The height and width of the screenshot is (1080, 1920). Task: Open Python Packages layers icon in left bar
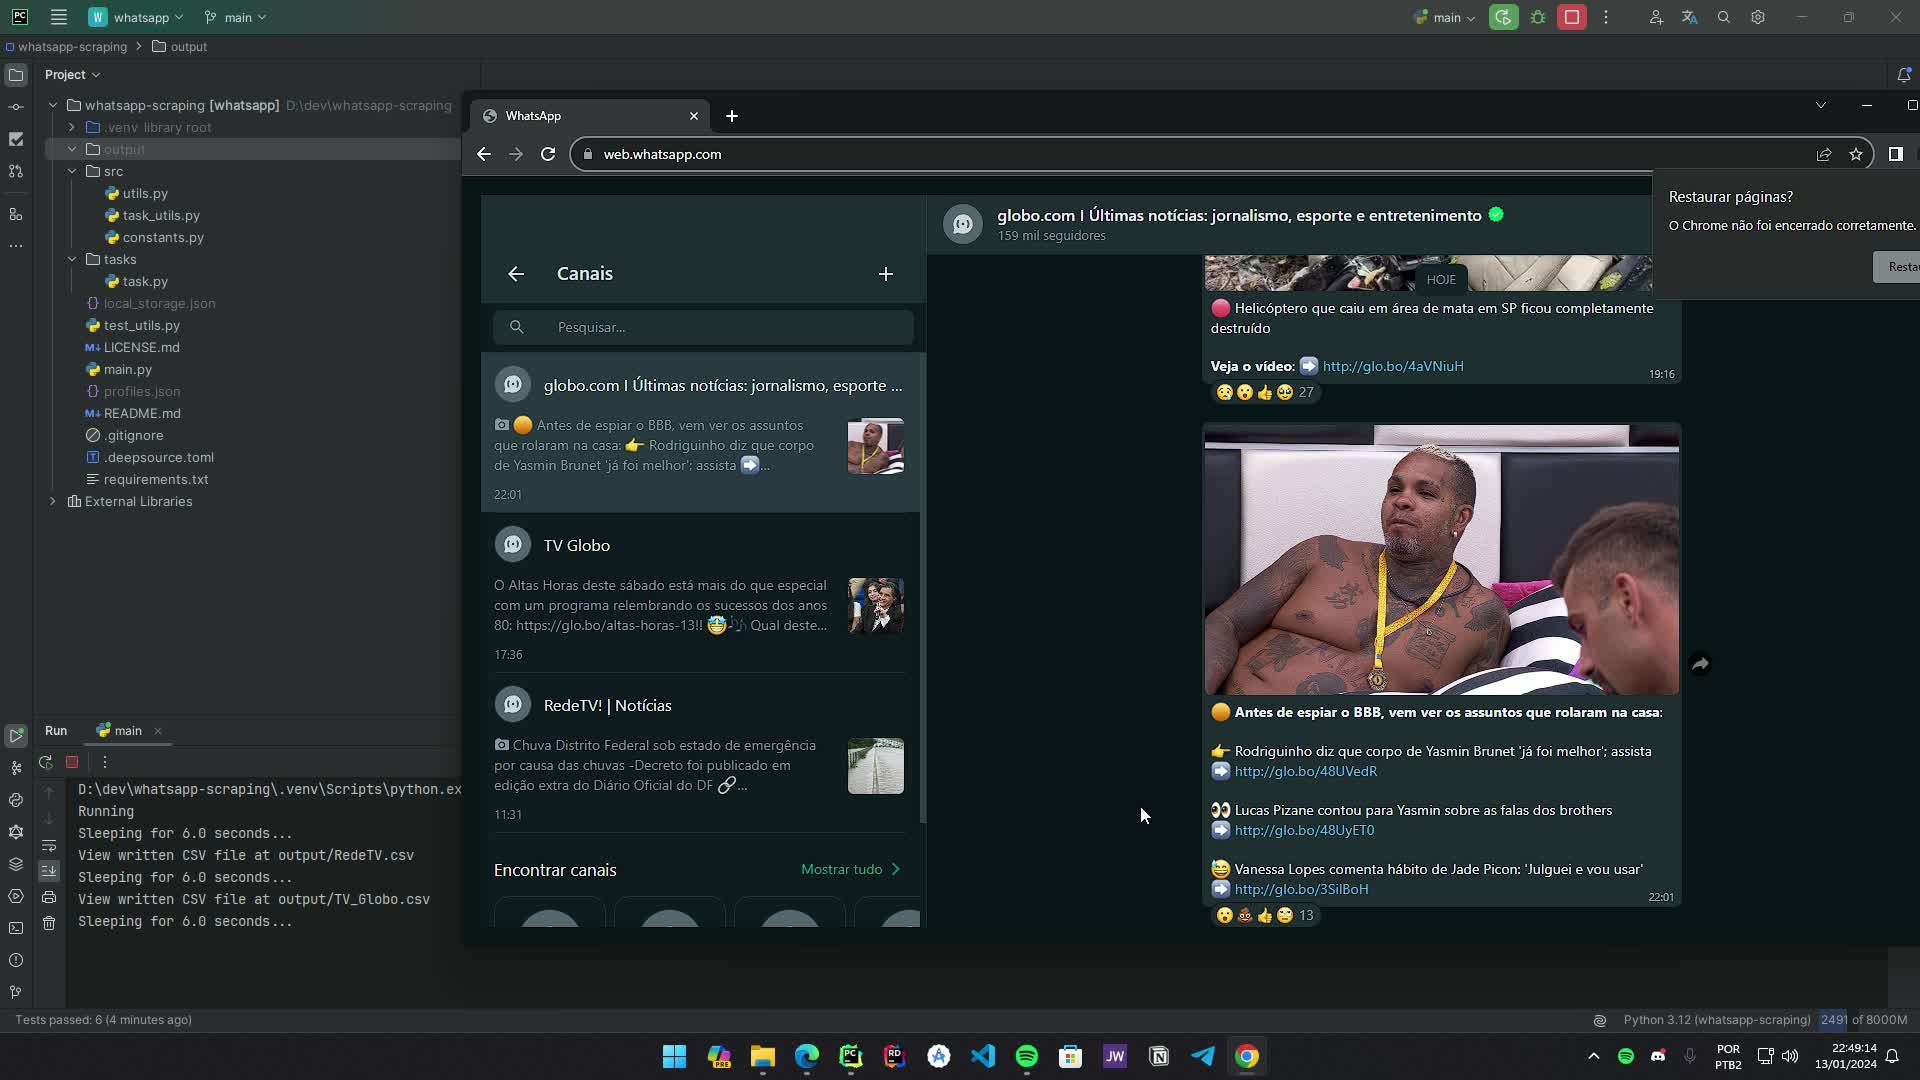point(16,864)
